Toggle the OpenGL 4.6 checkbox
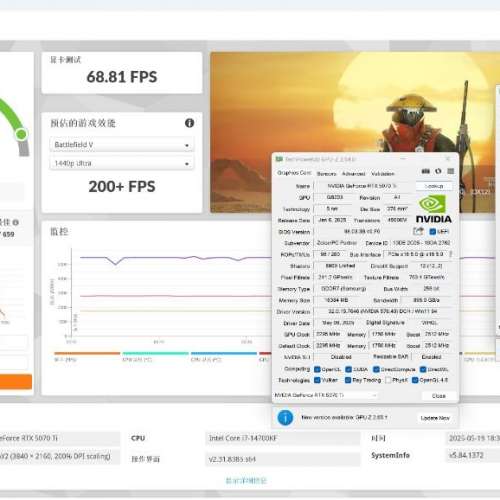This screenshot has width=500, height=500. [x=415, y=380]
